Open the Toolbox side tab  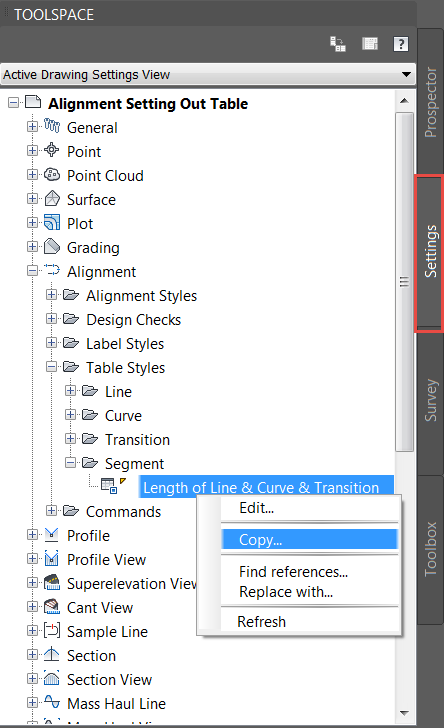[431, 549]
